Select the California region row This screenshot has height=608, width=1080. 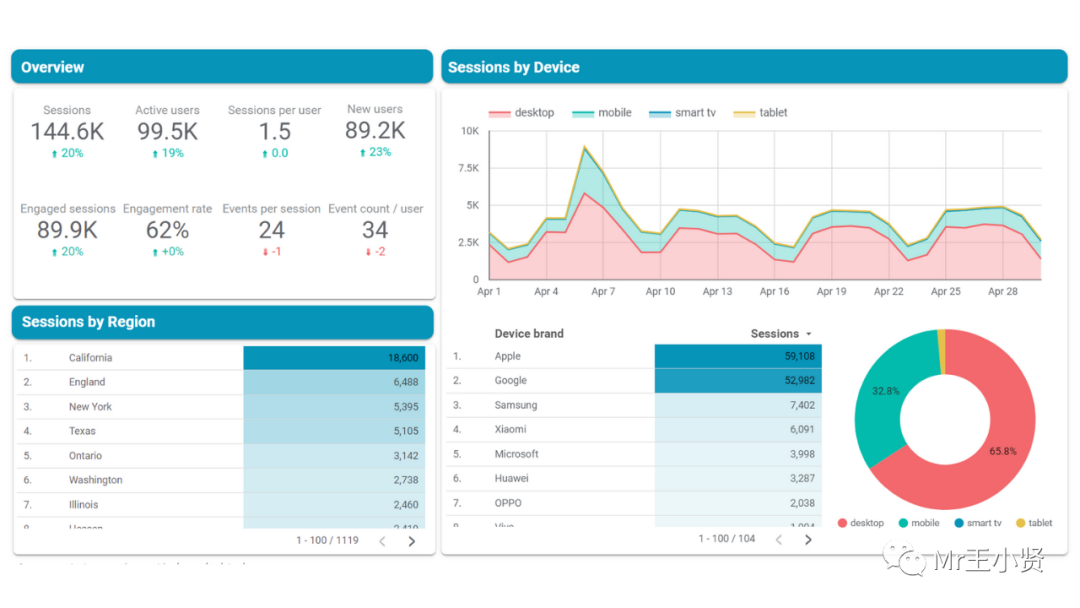click(x=220, y=357)
